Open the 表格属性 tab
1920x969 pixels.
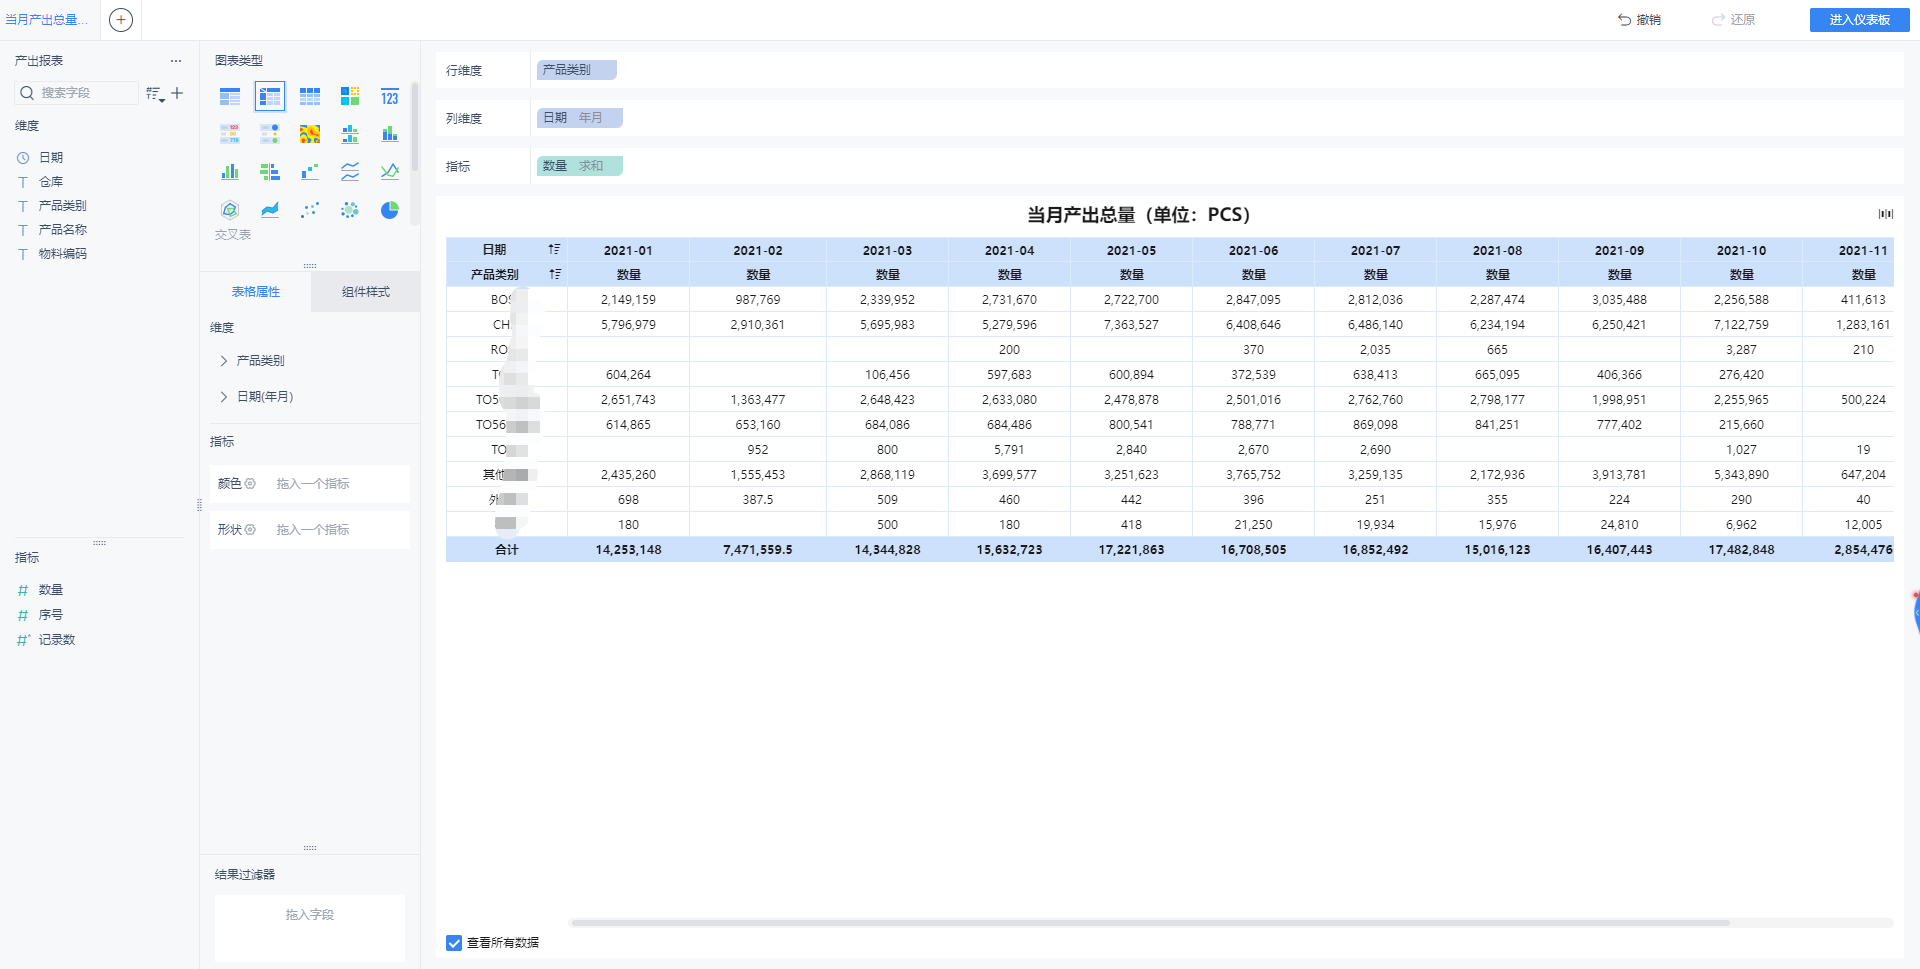tap(256, 292)
